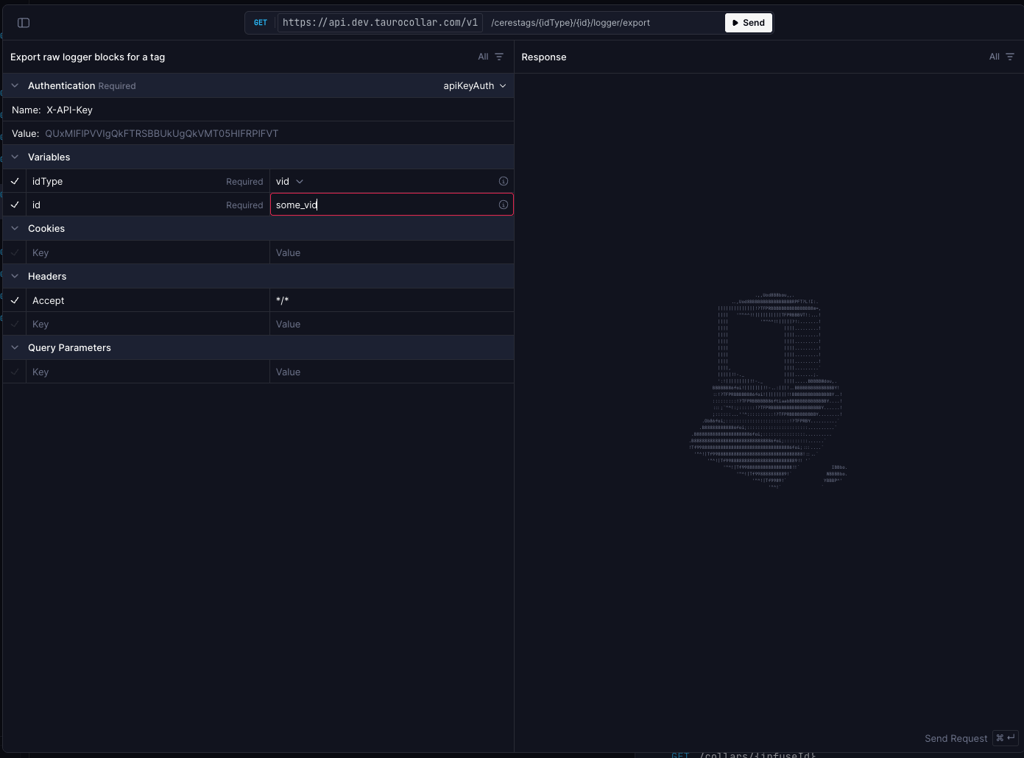Open the filter icon next to Response
1024x758 pixels.
(x=1010, y=57)
